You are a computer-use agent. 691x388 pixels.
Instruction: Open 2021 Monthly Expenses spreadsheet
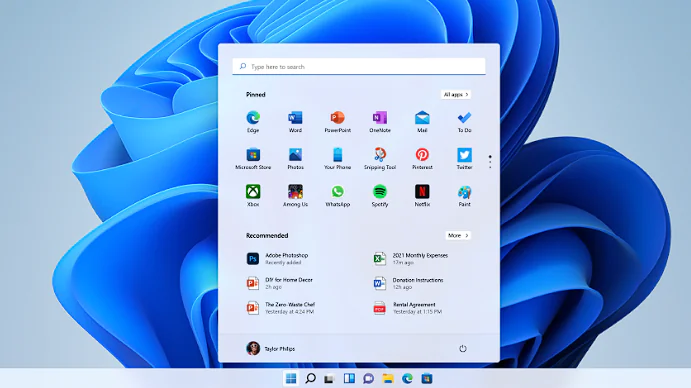[411, 259]
